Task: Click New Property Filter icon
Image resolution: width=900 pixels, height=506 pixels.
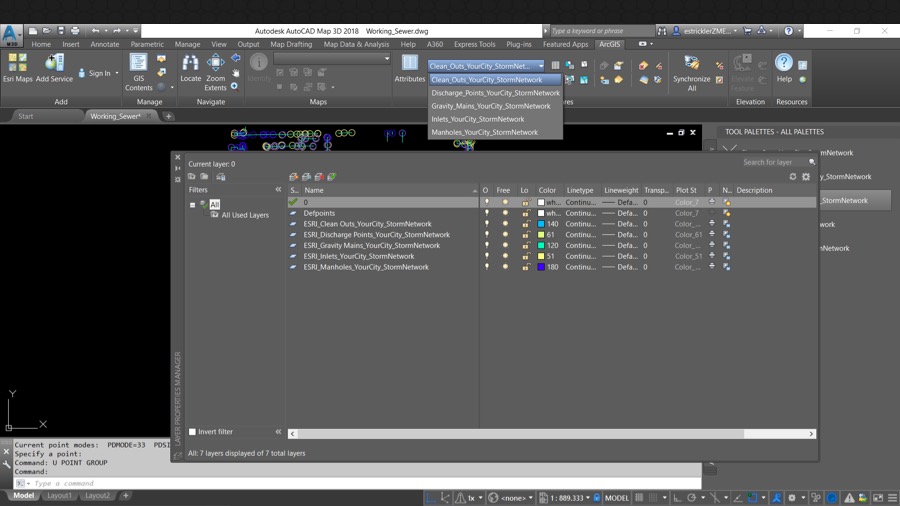Action: [x=192, y=177]
